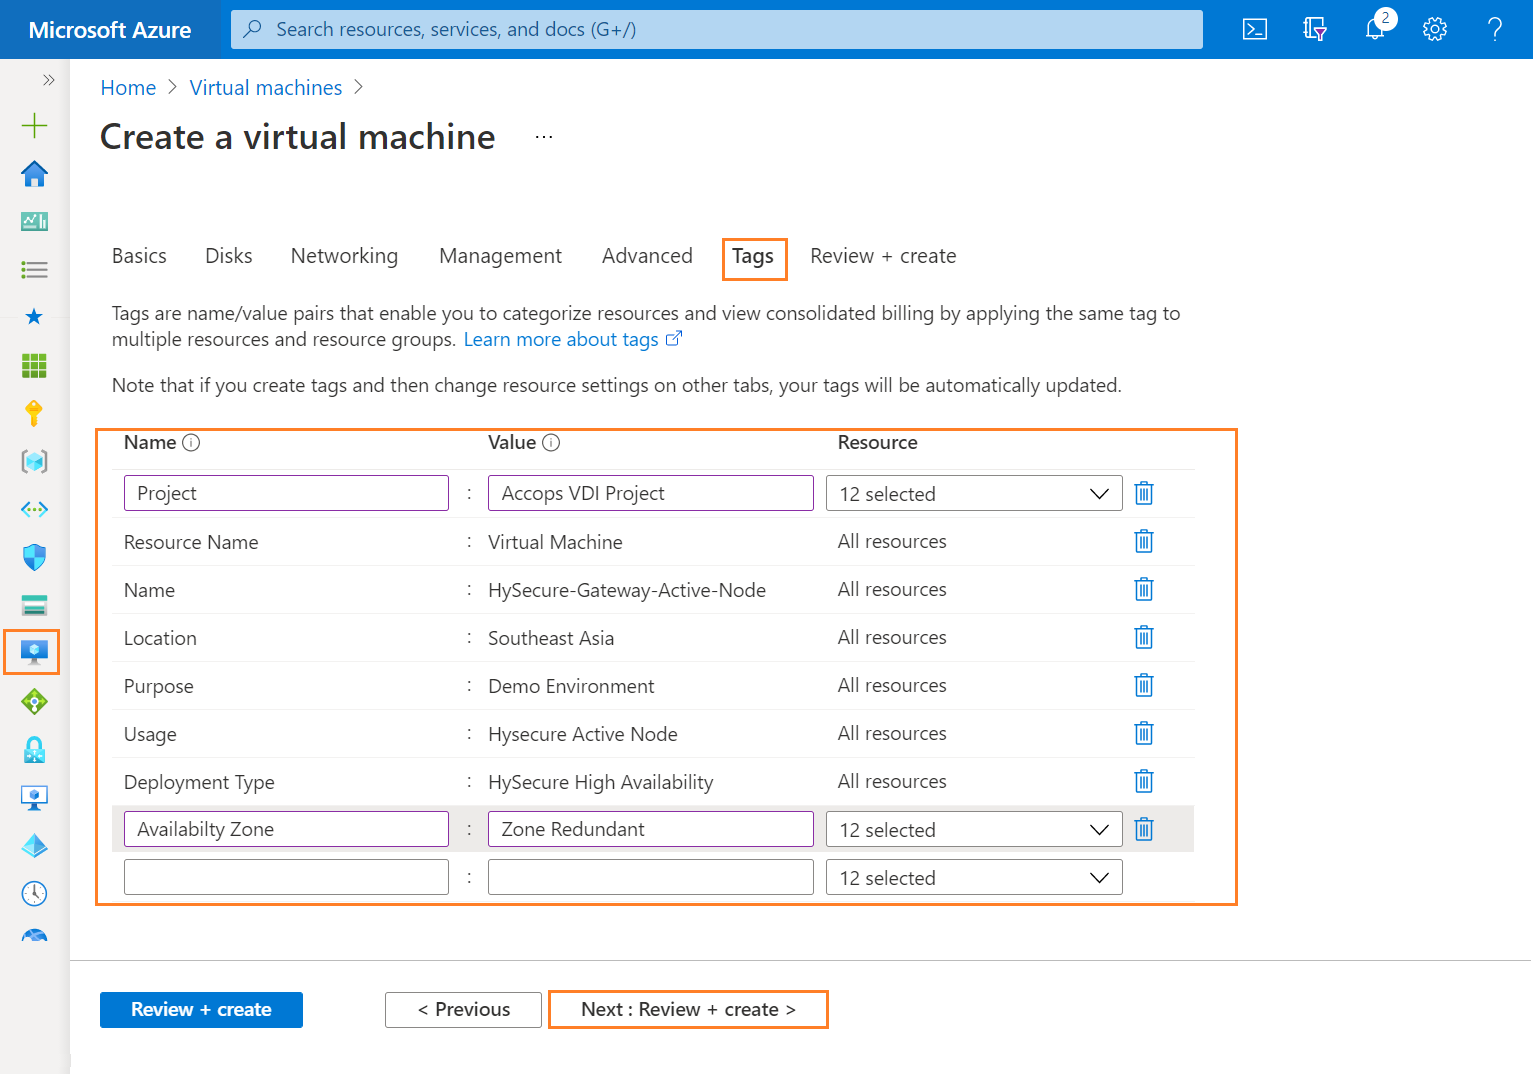
Task: Open Directory and subscription filter icon
Action: coord(1315,29)
